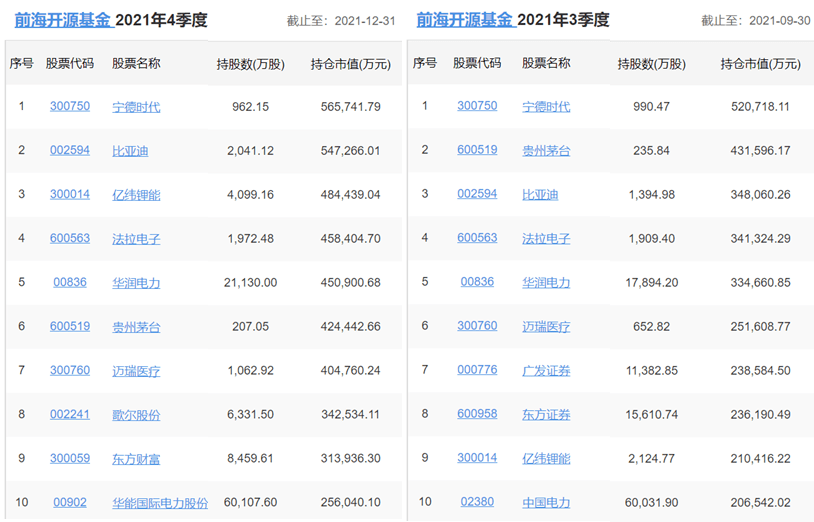Image resolution: width=814 pixels, height=522 pixels.
Task: Select 持股数(万股) column header in 3季度 table
Action: [x=652, y=64]
